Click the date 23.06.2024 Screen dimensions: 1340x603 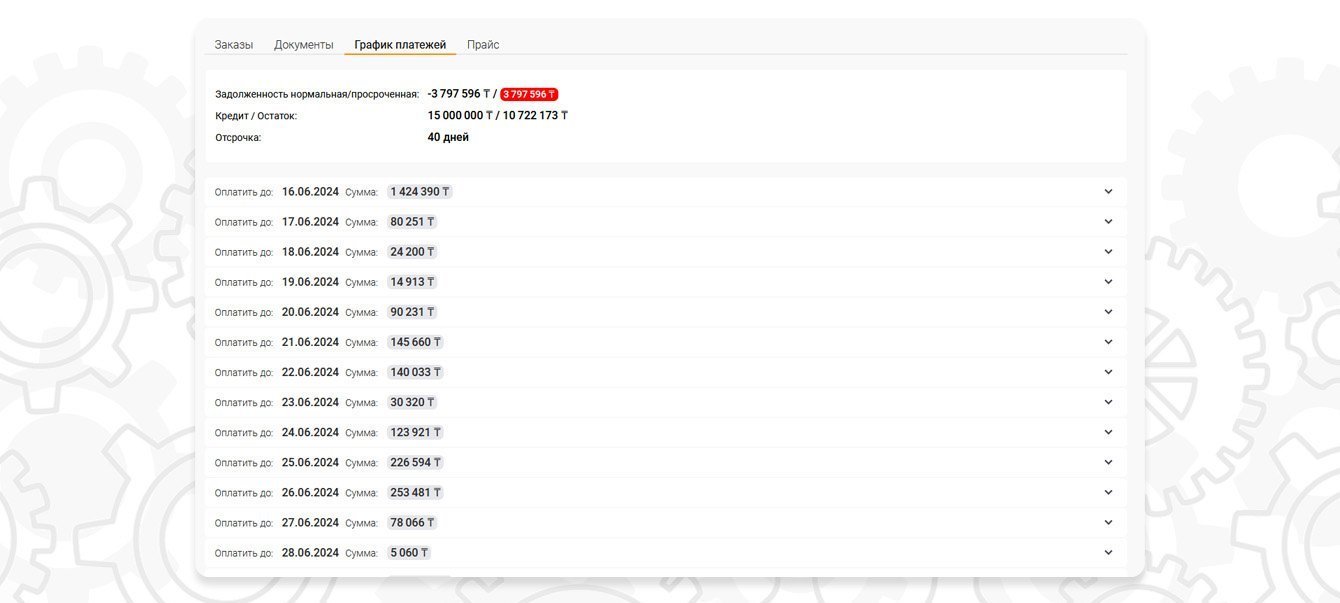pos(310,401)
